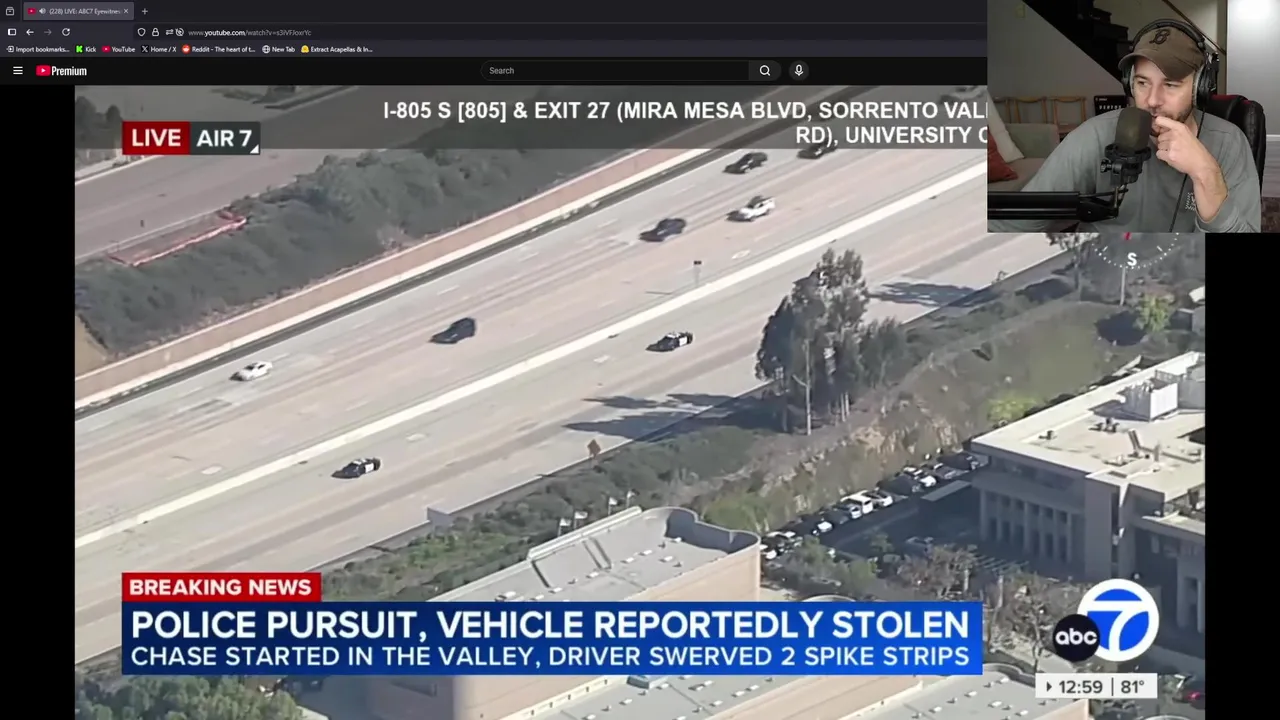The image size is (1280, 720).
Task: Click into the YouTube search field
Action: coord(615,70)
